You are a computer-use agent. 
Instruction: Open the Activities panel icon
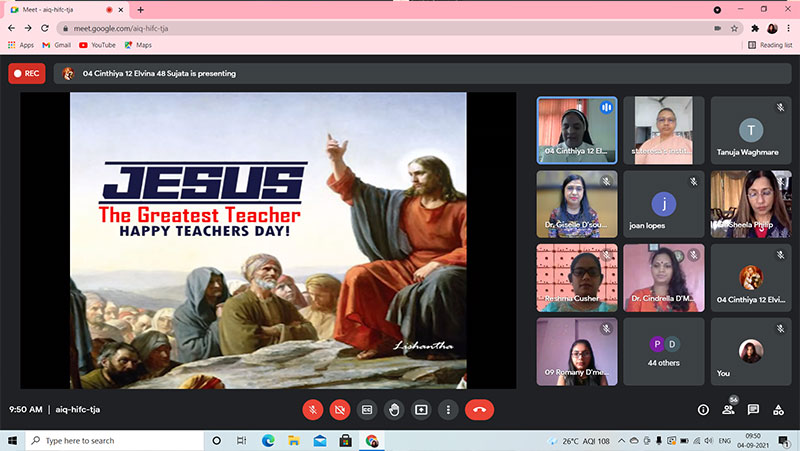(778, 410)
